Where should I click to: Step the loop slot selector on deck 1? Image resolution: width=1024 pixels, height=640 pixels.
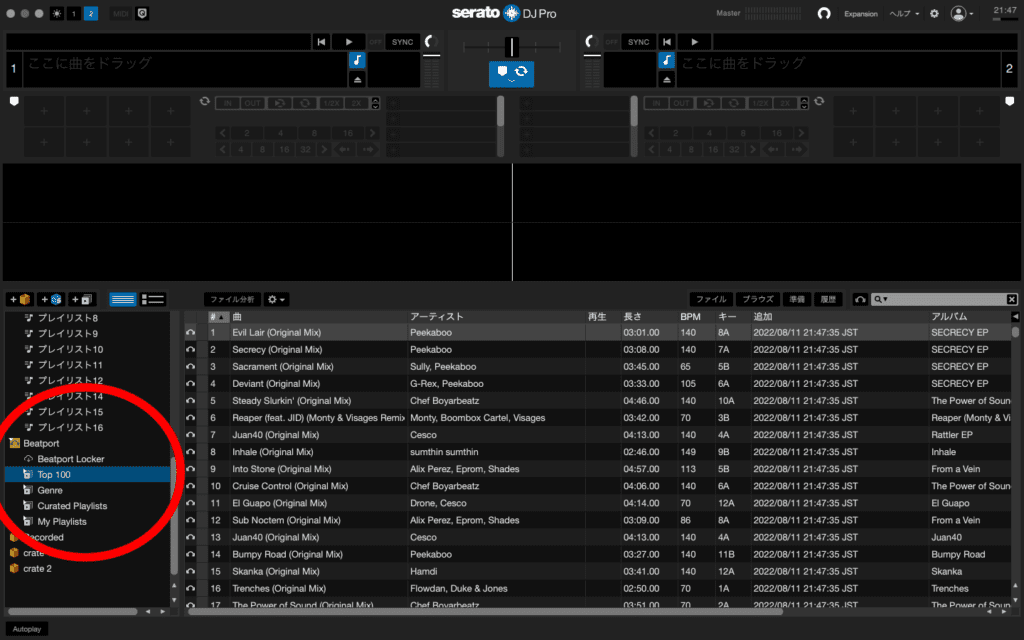(375, 103)
